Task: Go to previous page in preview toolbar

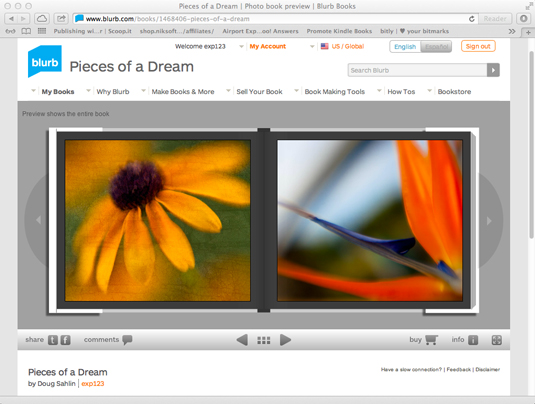Action: [242, 340]
